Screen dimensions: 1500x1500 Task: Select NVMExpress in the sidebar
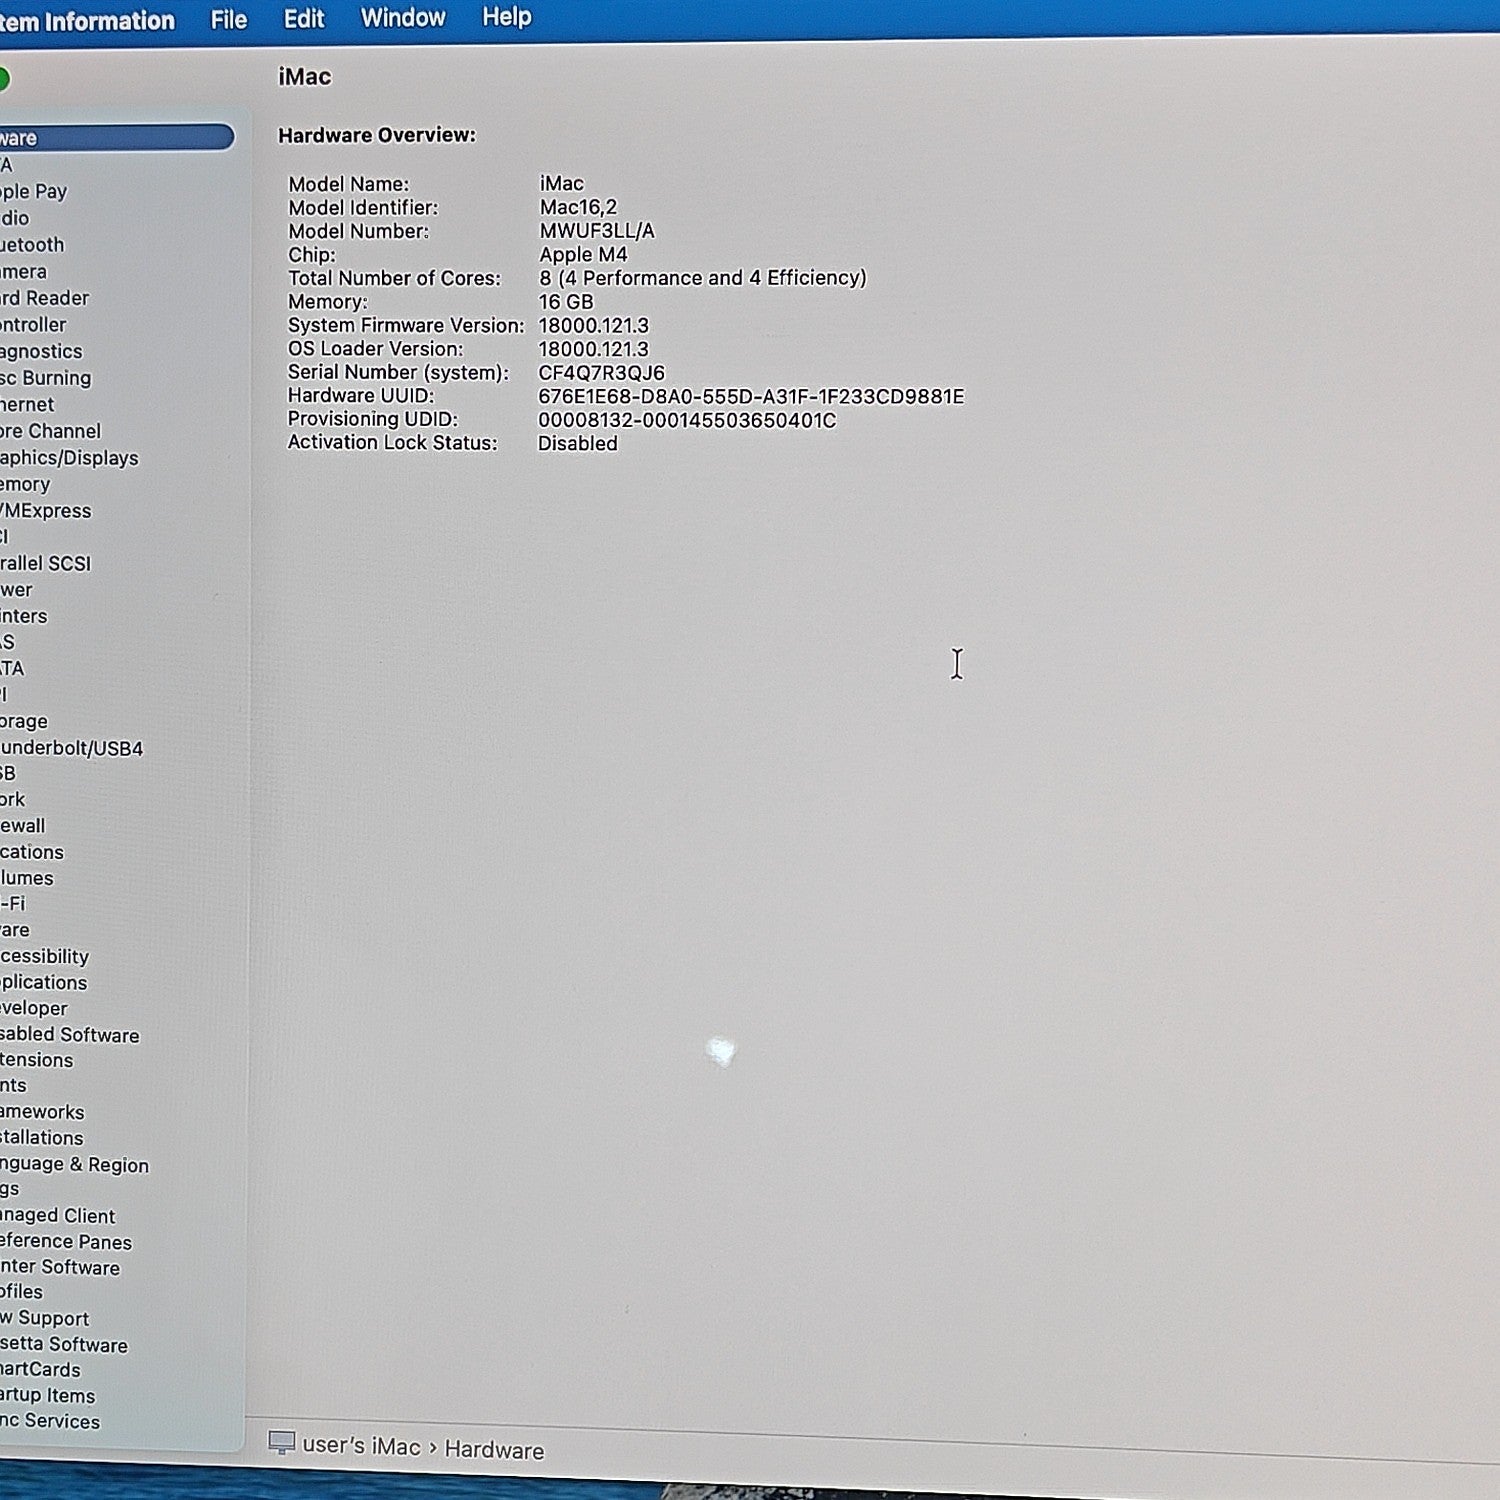coord(45,511)
